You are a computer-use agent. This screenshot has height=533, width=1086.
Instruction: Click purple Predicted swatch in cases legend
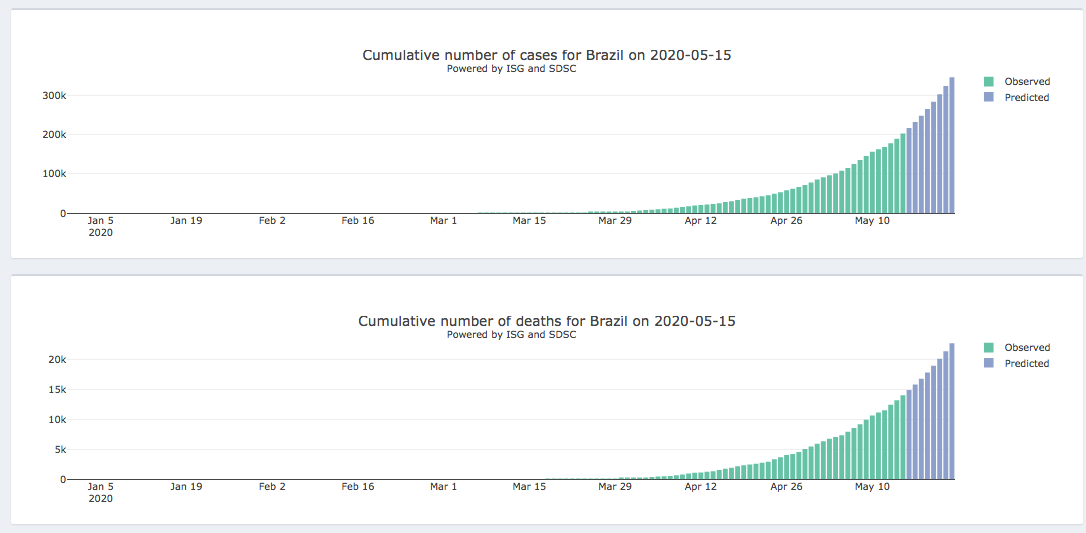point(989,98)
